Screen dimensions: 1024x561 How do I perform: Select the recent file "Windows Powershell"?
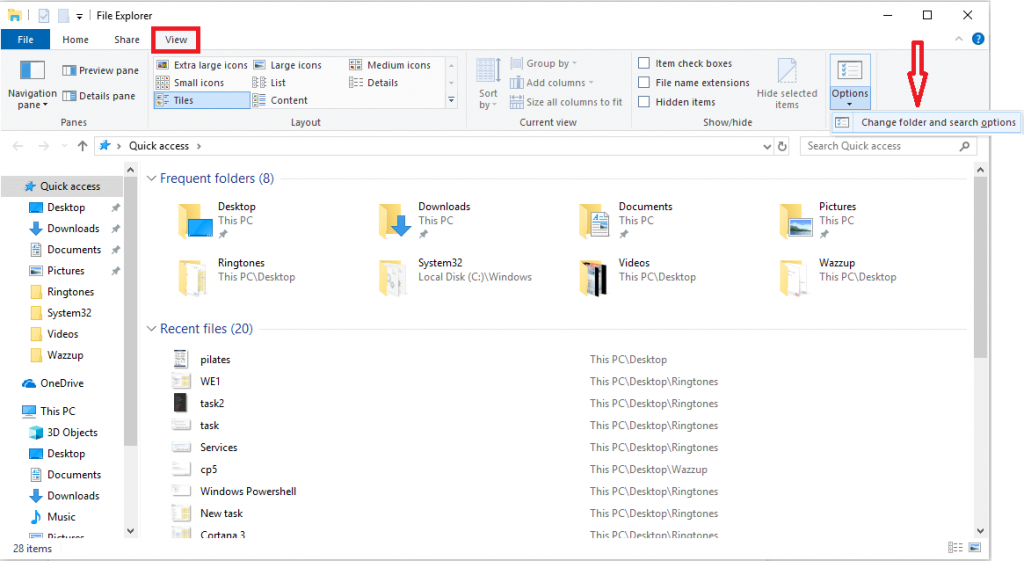pyautogui.click(x=248, y=491)
